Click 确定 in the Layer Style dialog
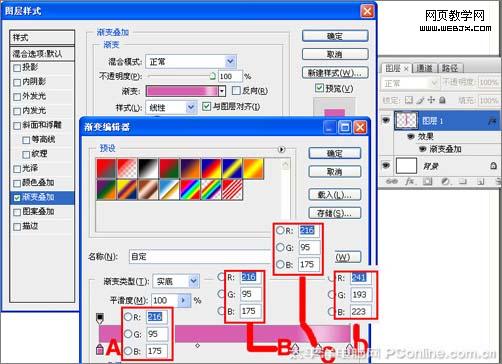This screenshot has height=364, width=502. point(335,36)
